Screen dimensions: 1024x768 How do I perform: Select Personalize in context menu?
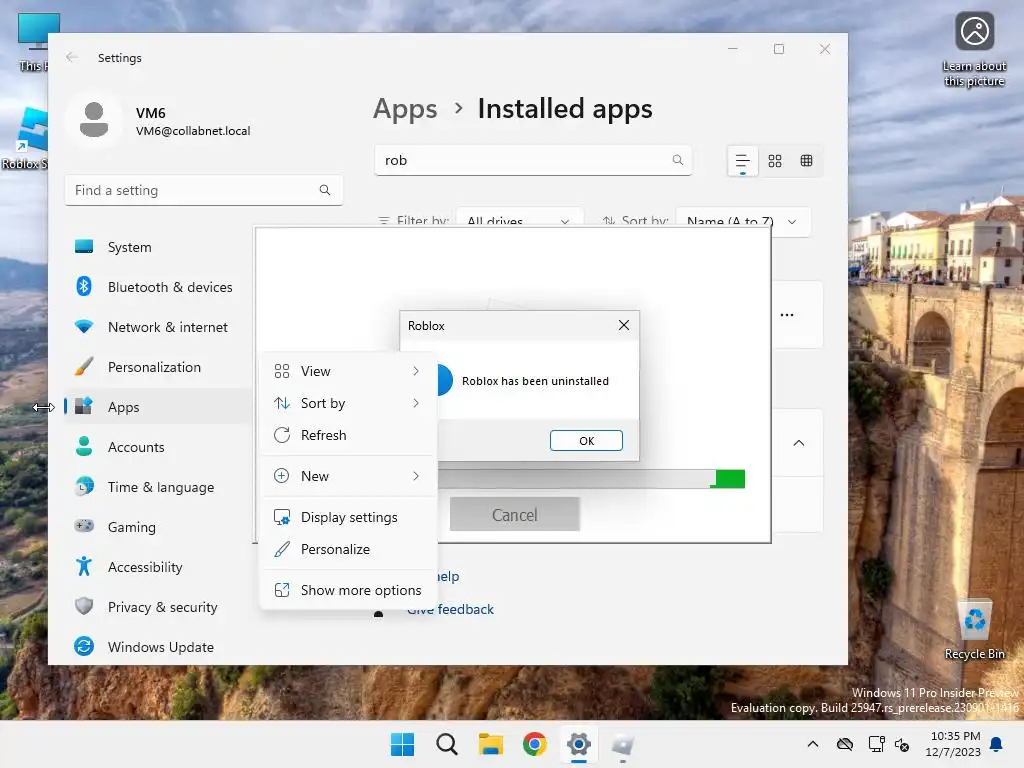(347, 549)
